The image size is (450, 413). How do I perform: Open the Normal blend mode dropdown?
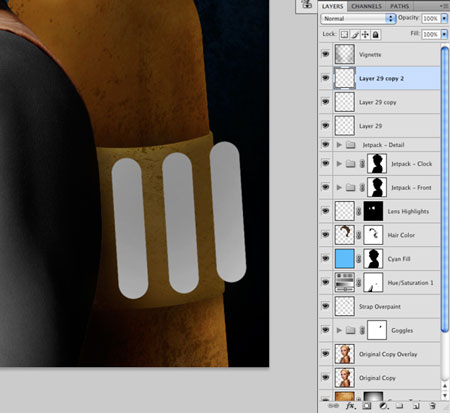tap(358, 19)
